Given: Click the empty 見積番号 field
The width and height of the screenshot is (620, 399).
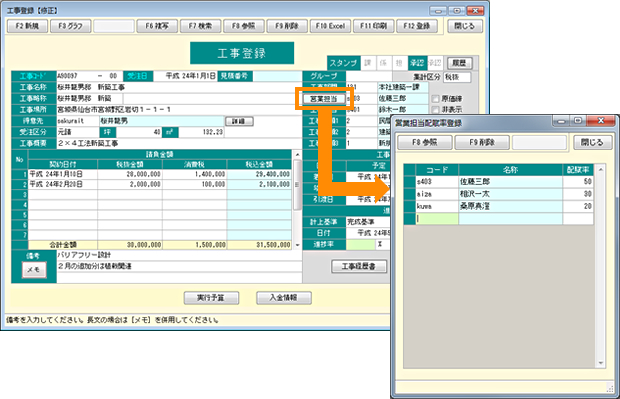Looking at the screenshot, I should tap(277, 76).
